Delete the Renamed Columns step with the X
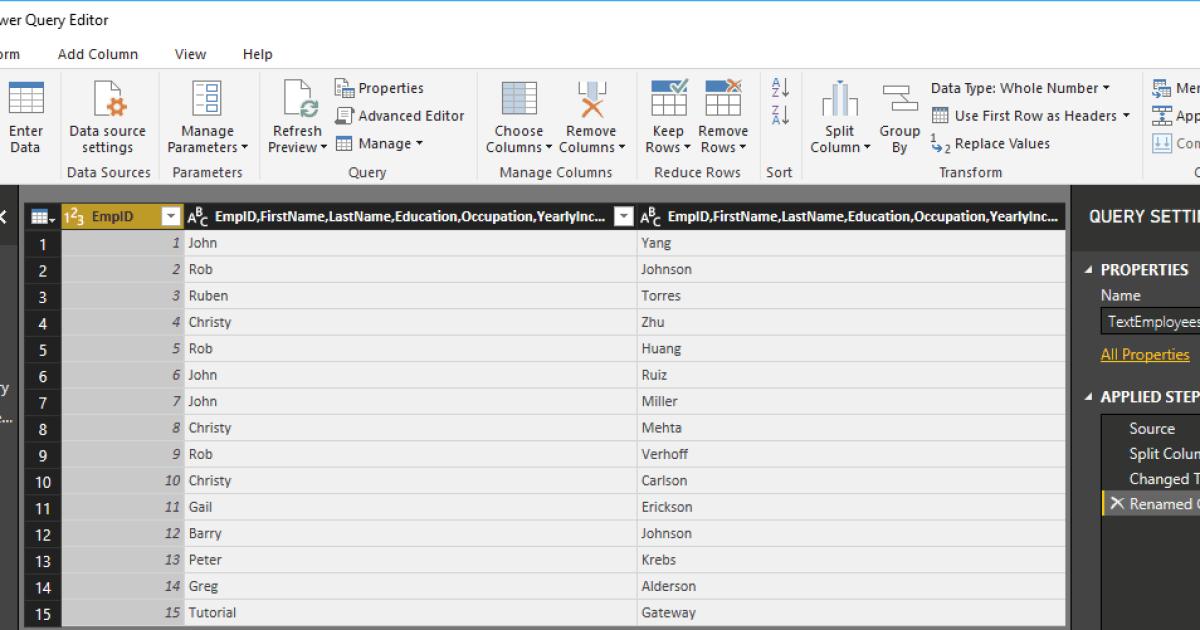 point(1116,504)
